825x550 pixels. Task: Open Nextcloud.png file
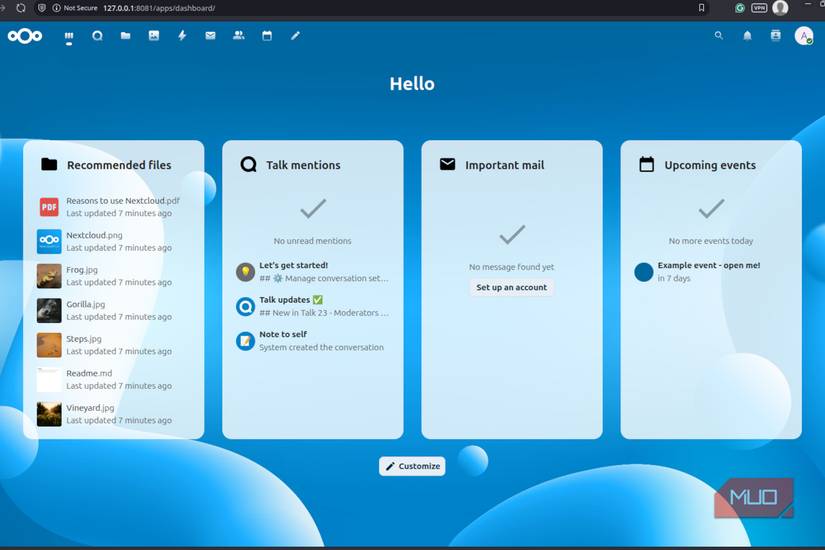114,242
